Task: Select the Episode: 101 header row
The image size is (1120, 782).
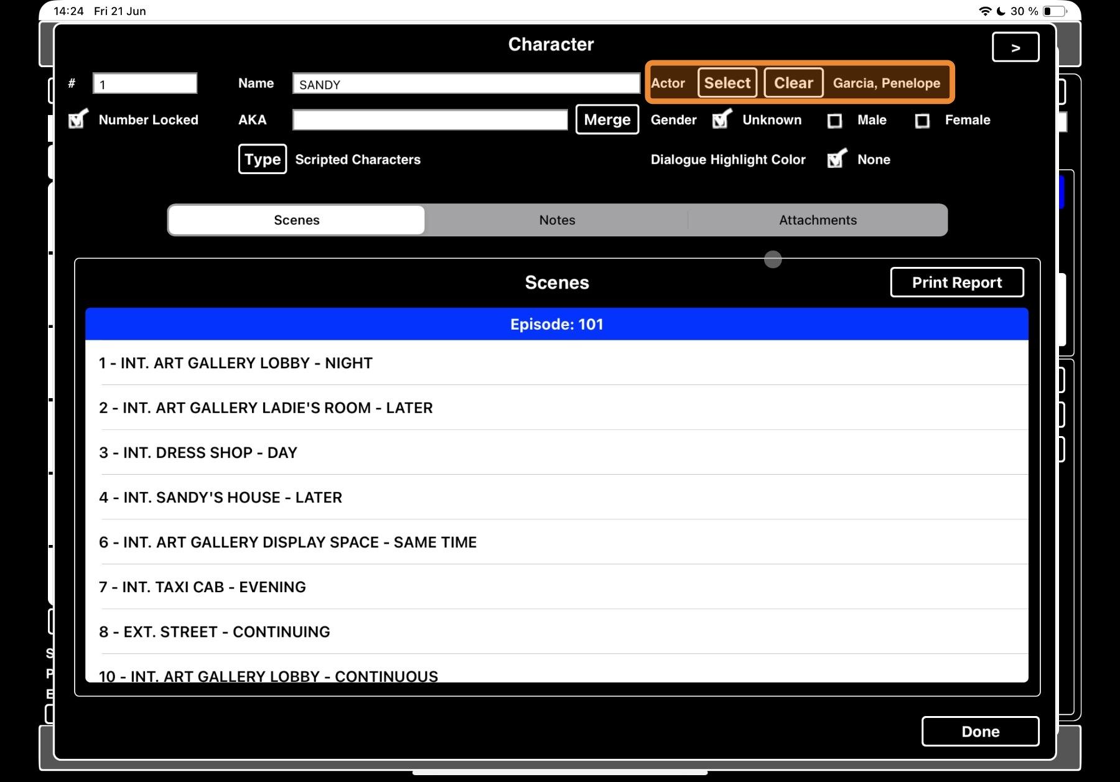Action: coord(556,324)
